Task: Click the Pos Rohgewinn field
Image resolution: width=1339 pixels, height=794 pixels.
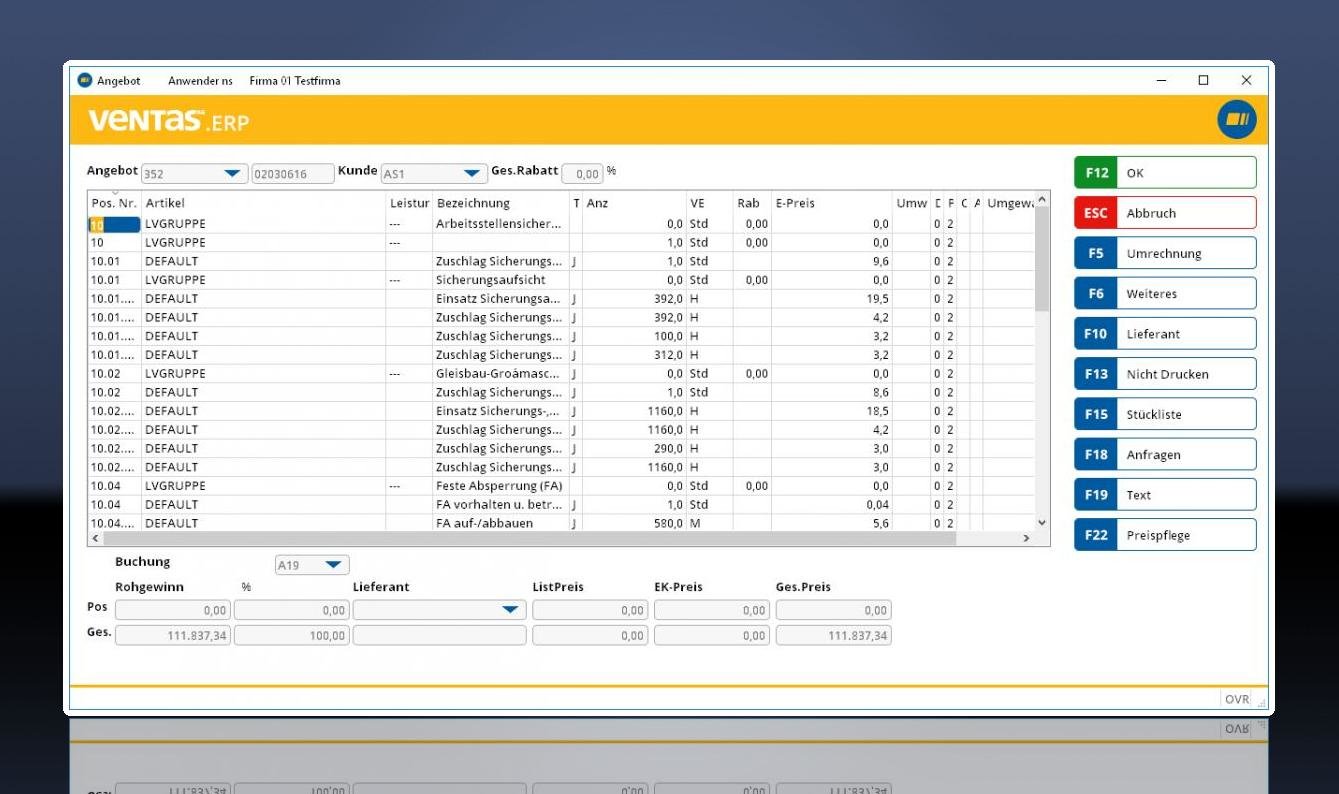Action: coord(173,610)
